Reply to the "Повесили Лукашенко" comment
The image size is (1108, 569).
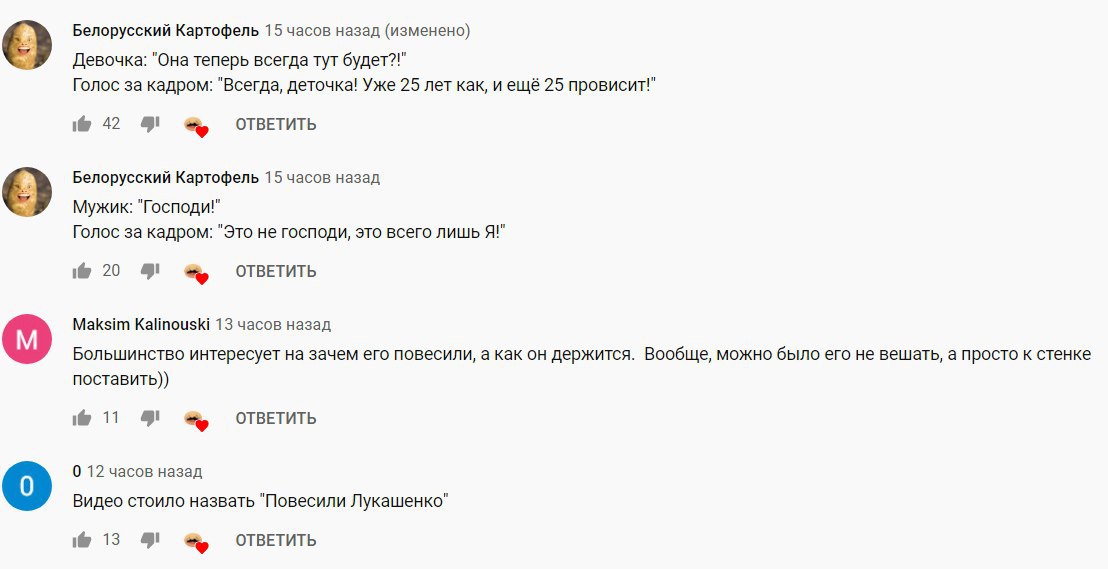[x=276, y=540]
